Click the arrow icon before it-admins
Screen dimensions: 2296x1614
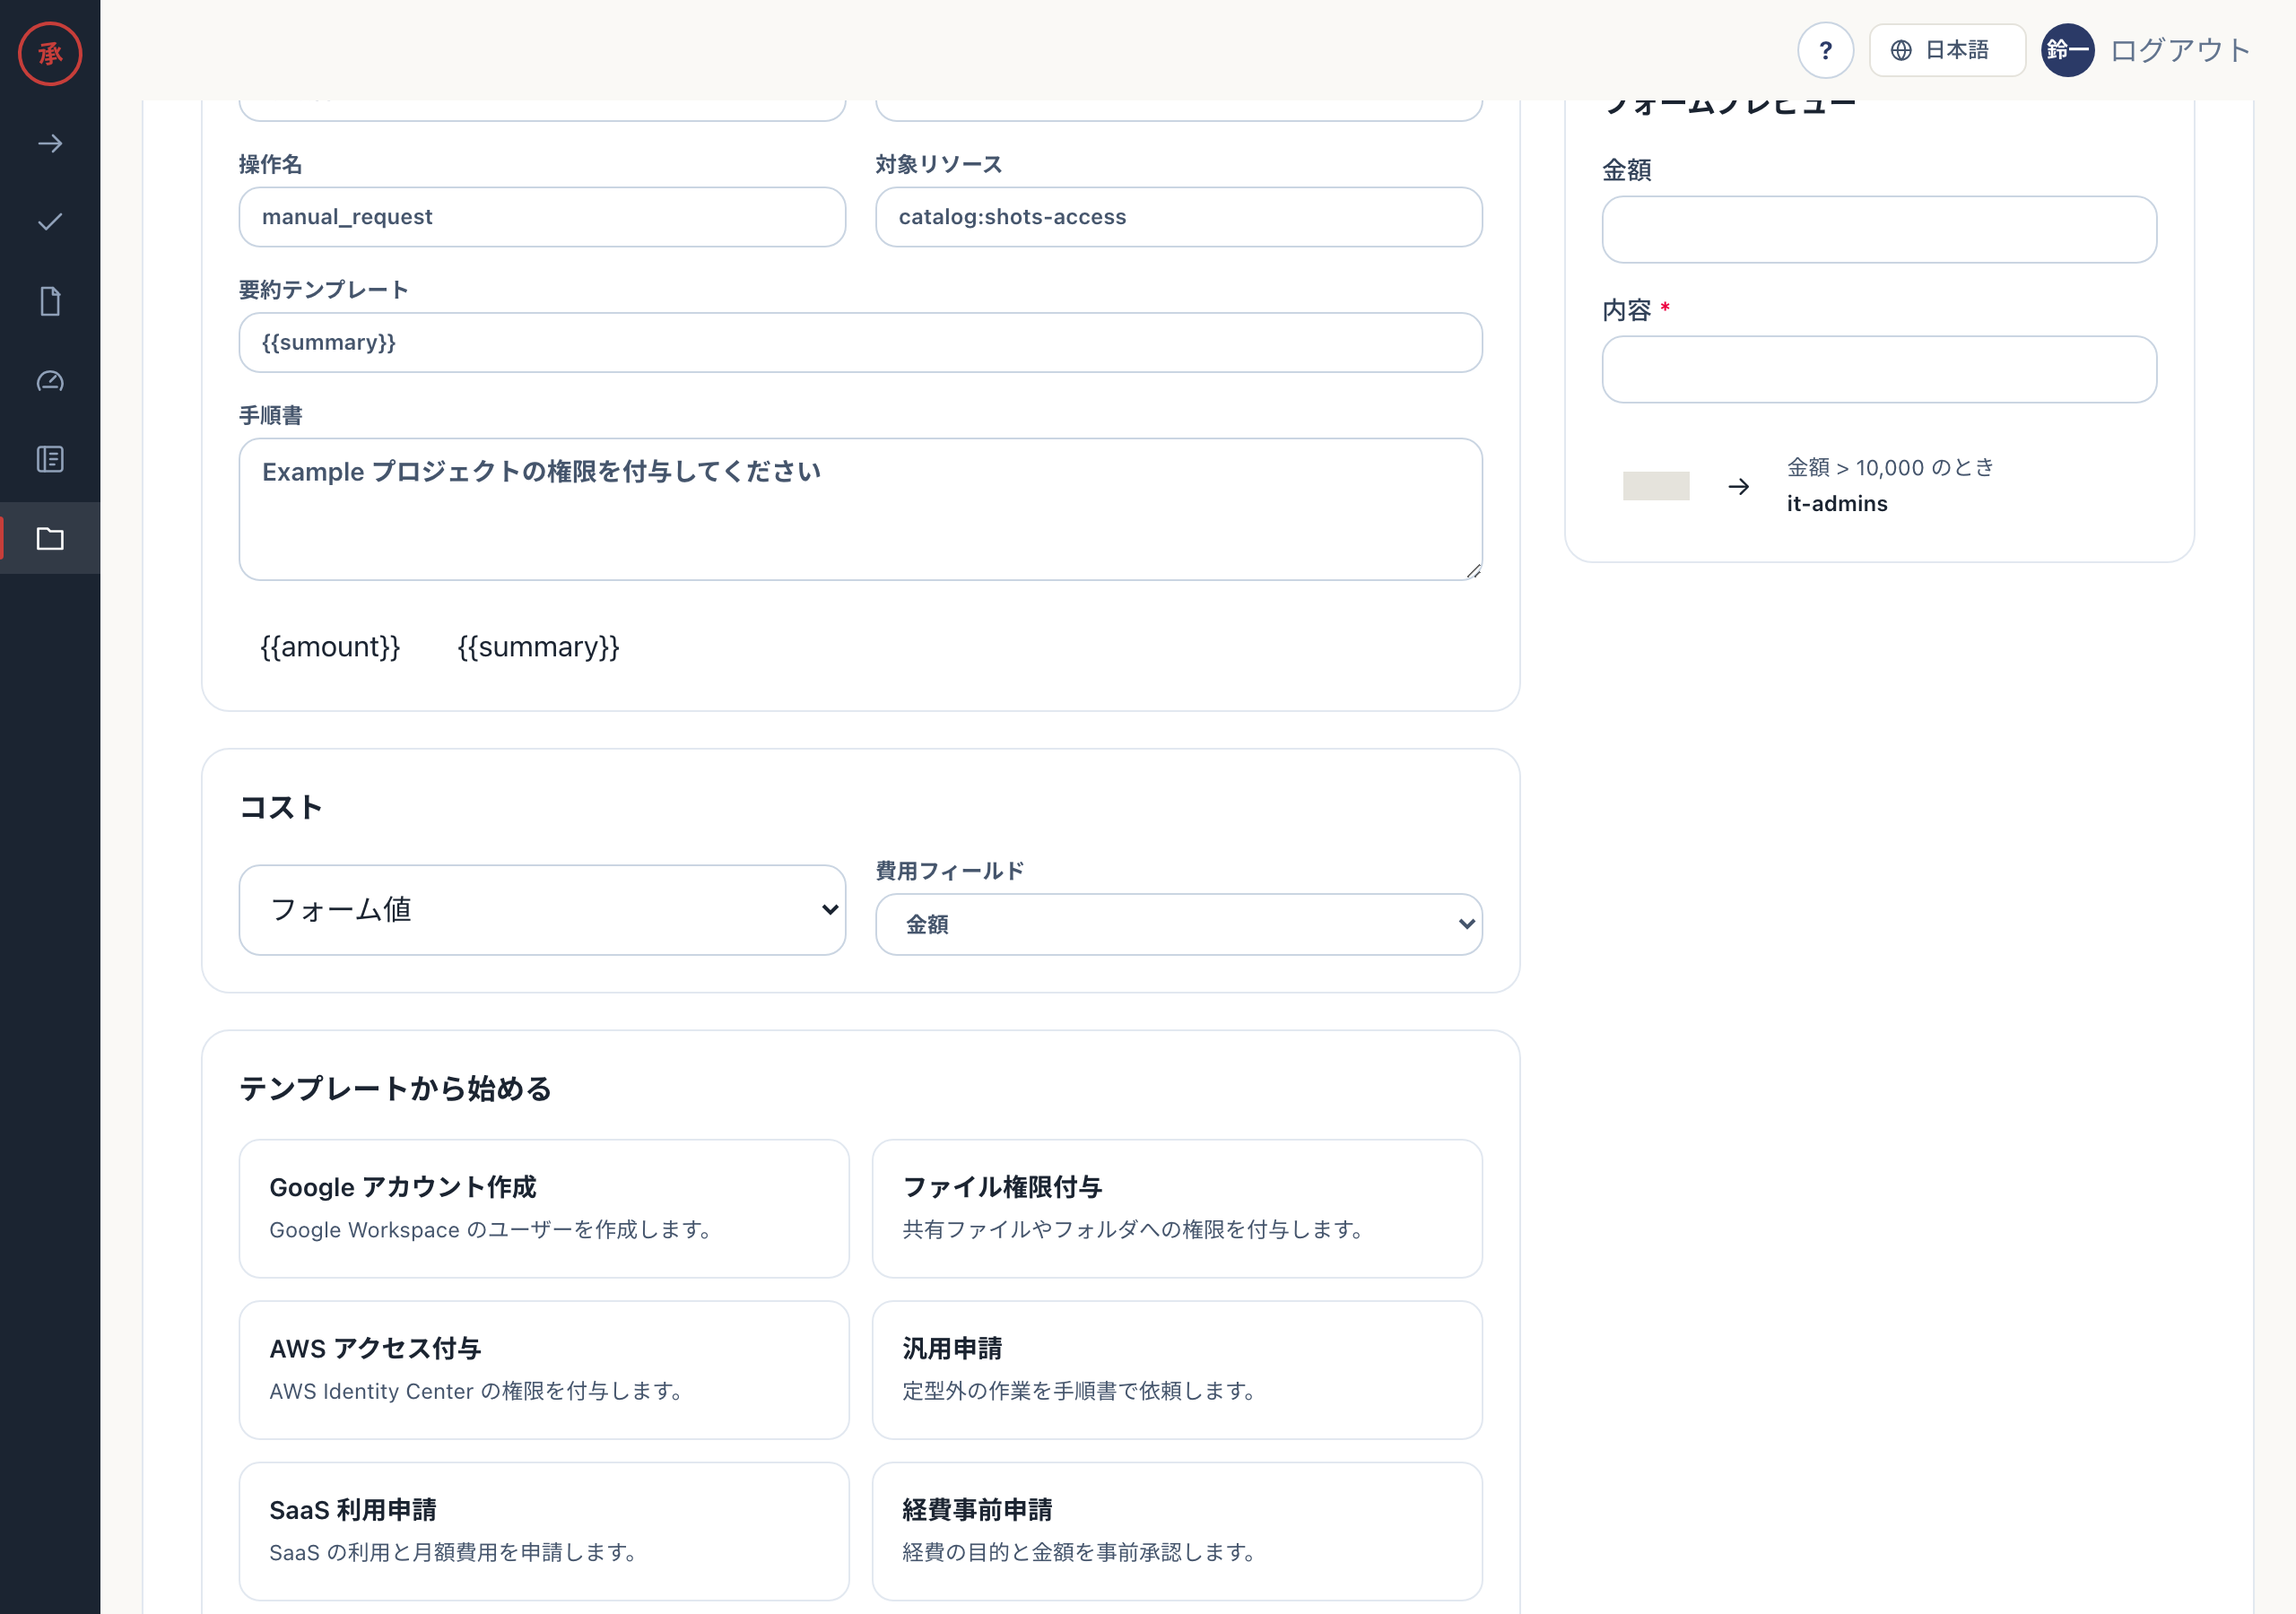pos(1739,487)
